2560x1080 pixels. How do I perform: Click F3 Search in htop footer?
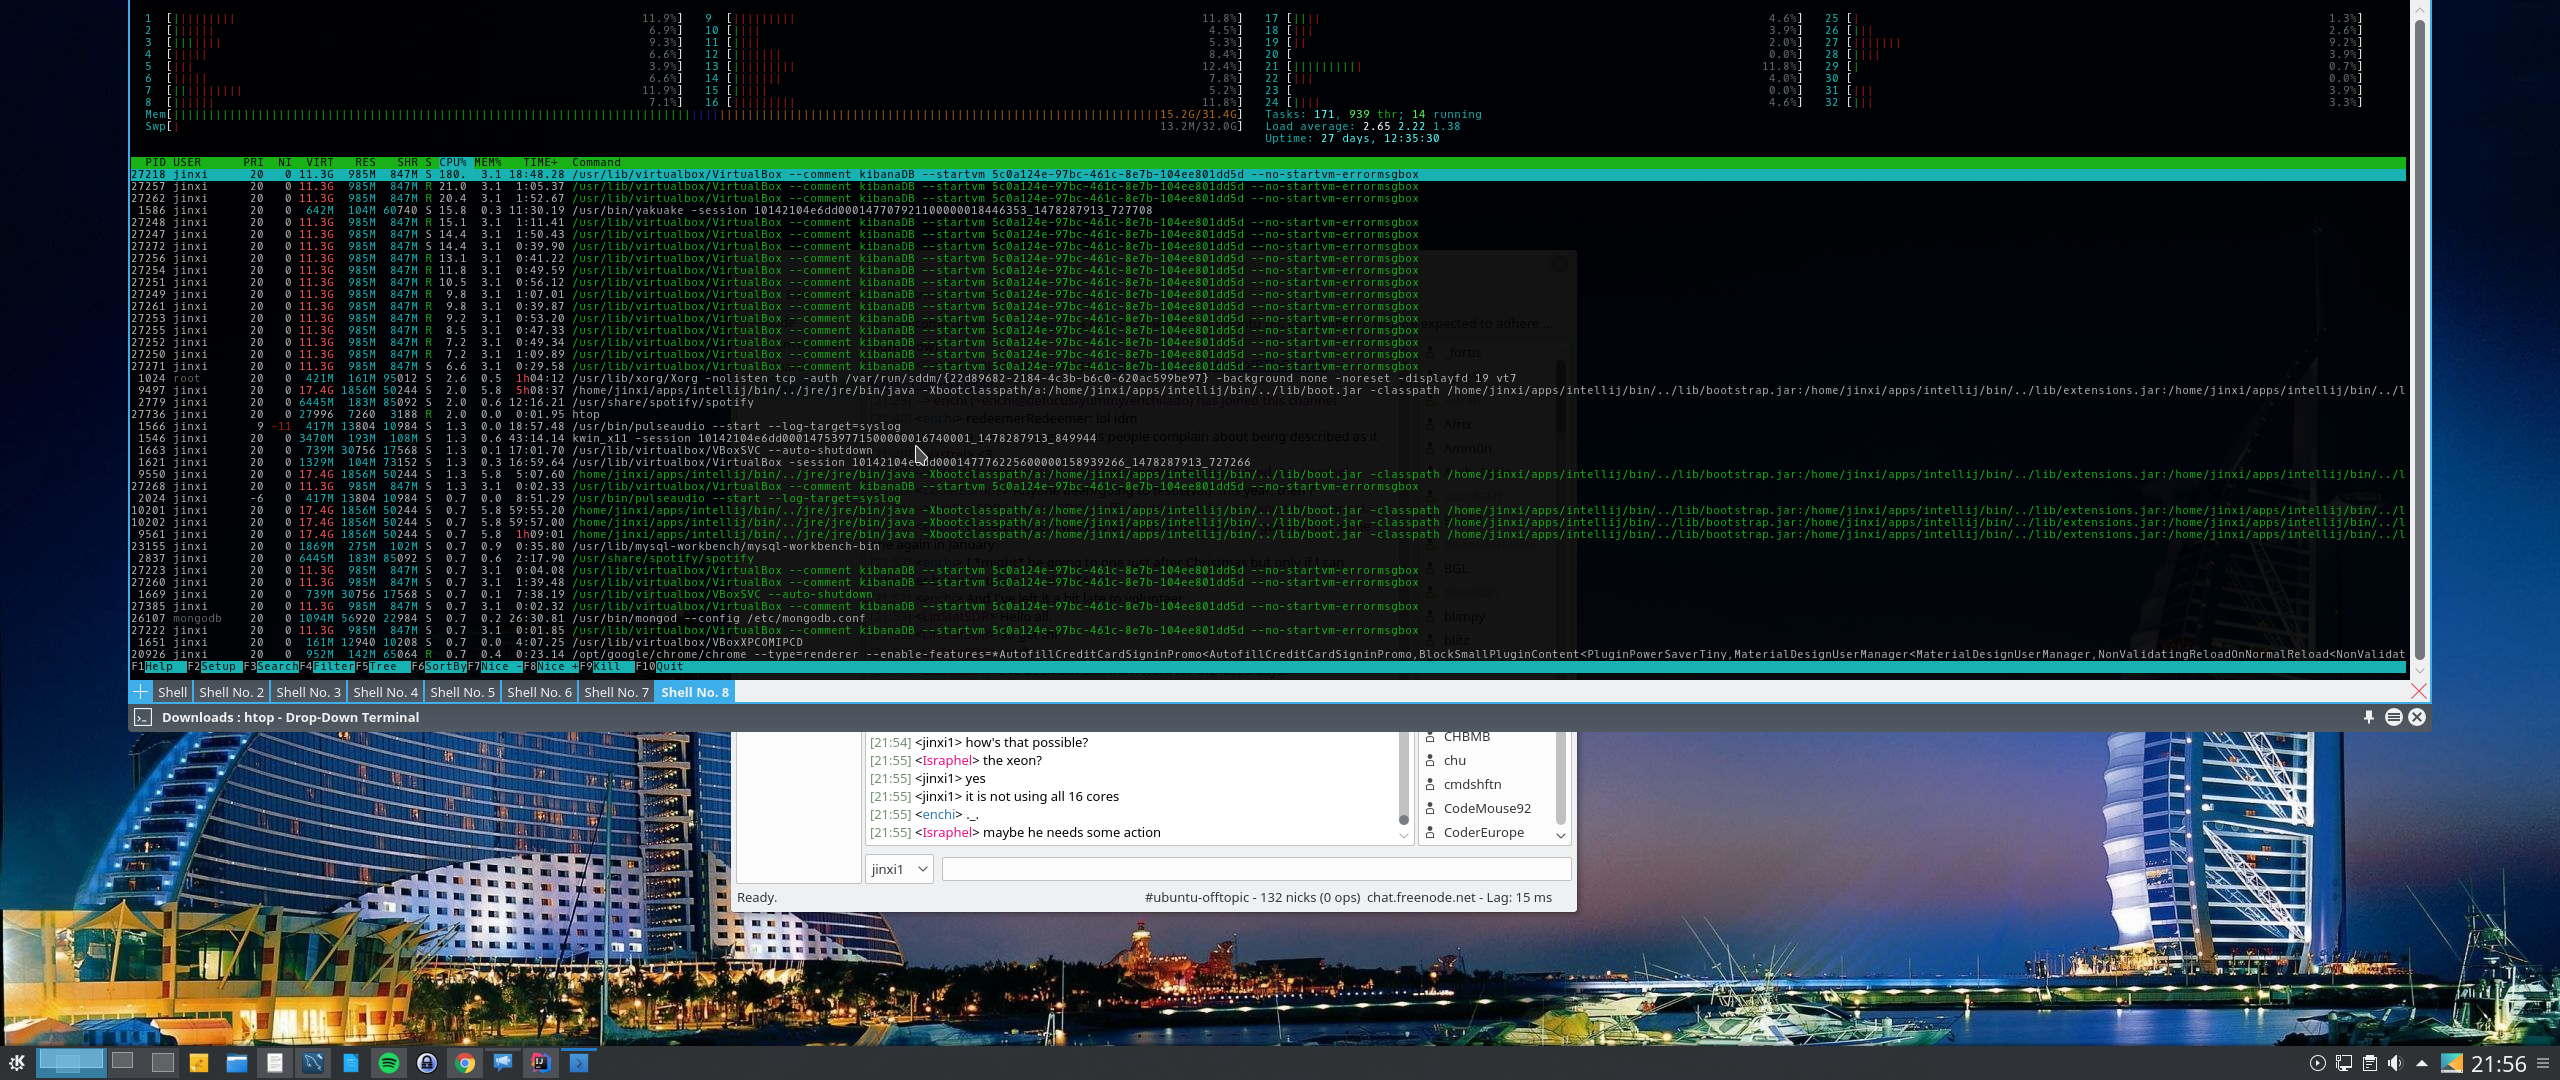click(271, 667)
